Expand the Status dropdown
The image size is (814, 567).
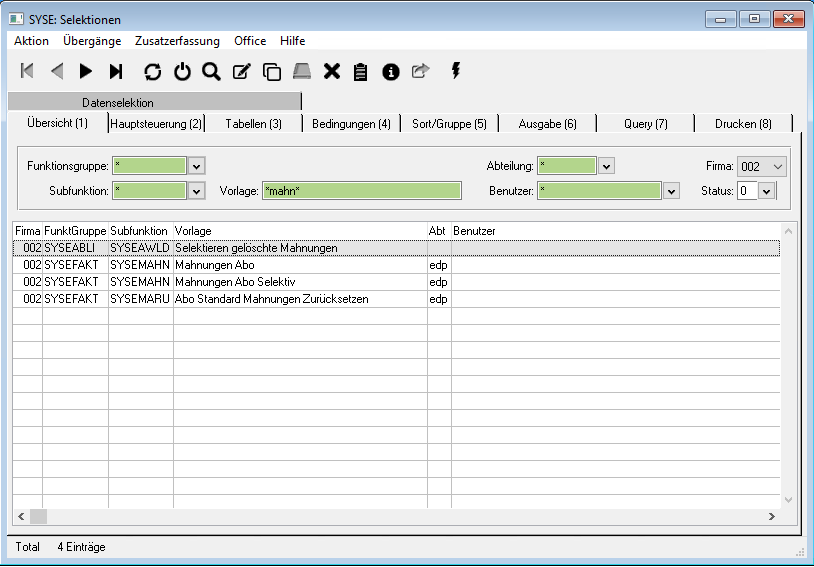766,191
